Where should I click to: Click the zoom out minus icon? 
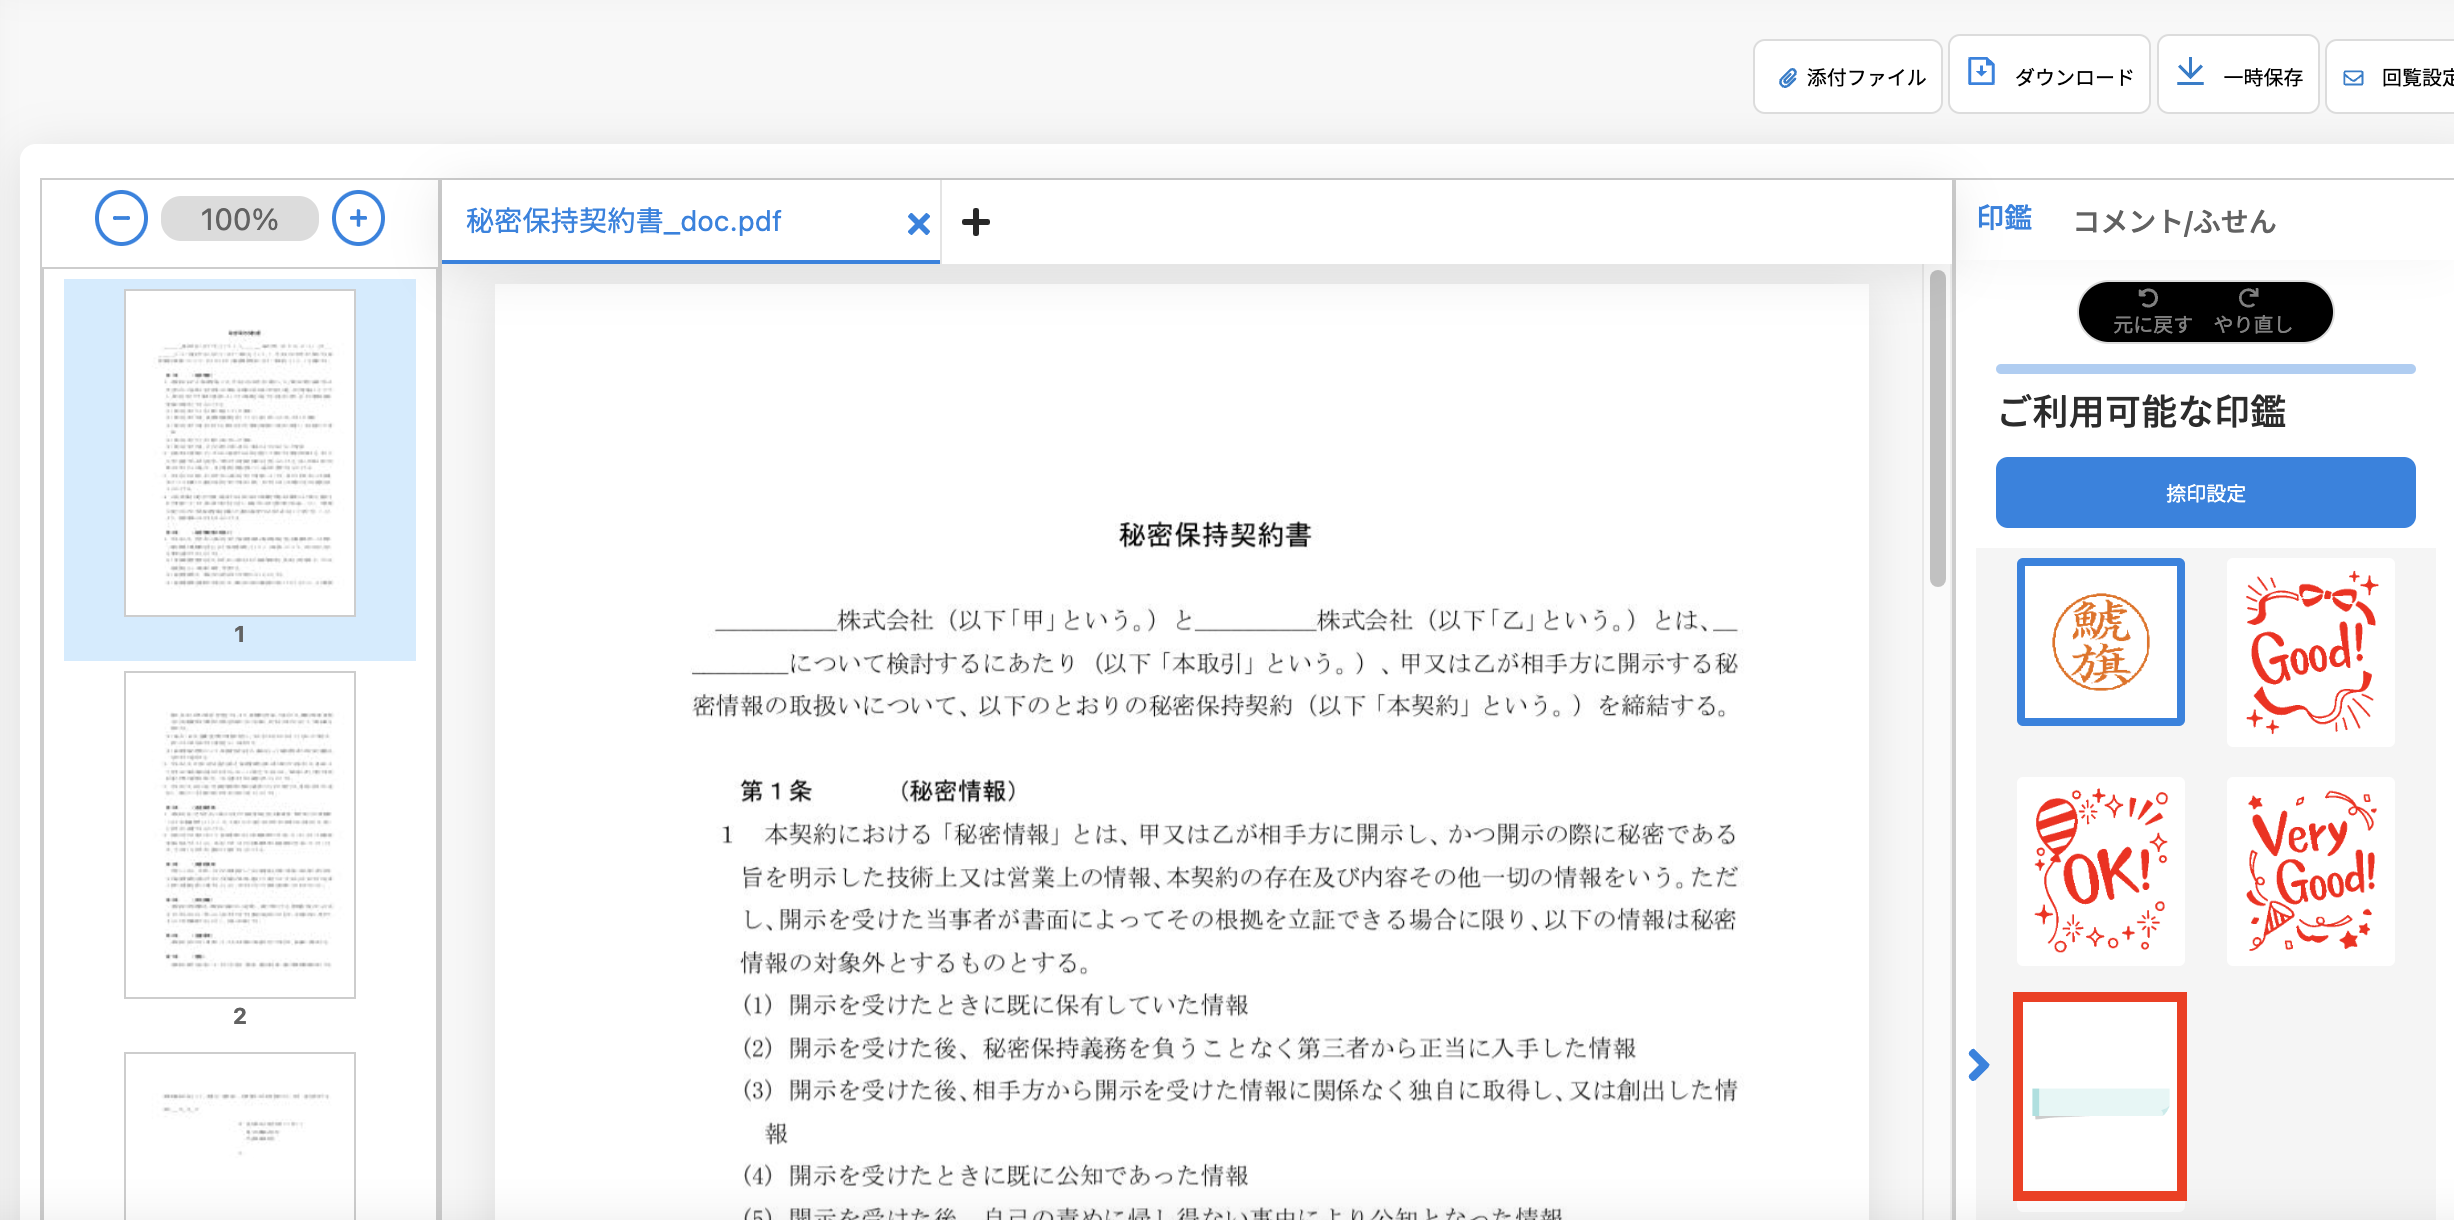click(x=121, y=219)
